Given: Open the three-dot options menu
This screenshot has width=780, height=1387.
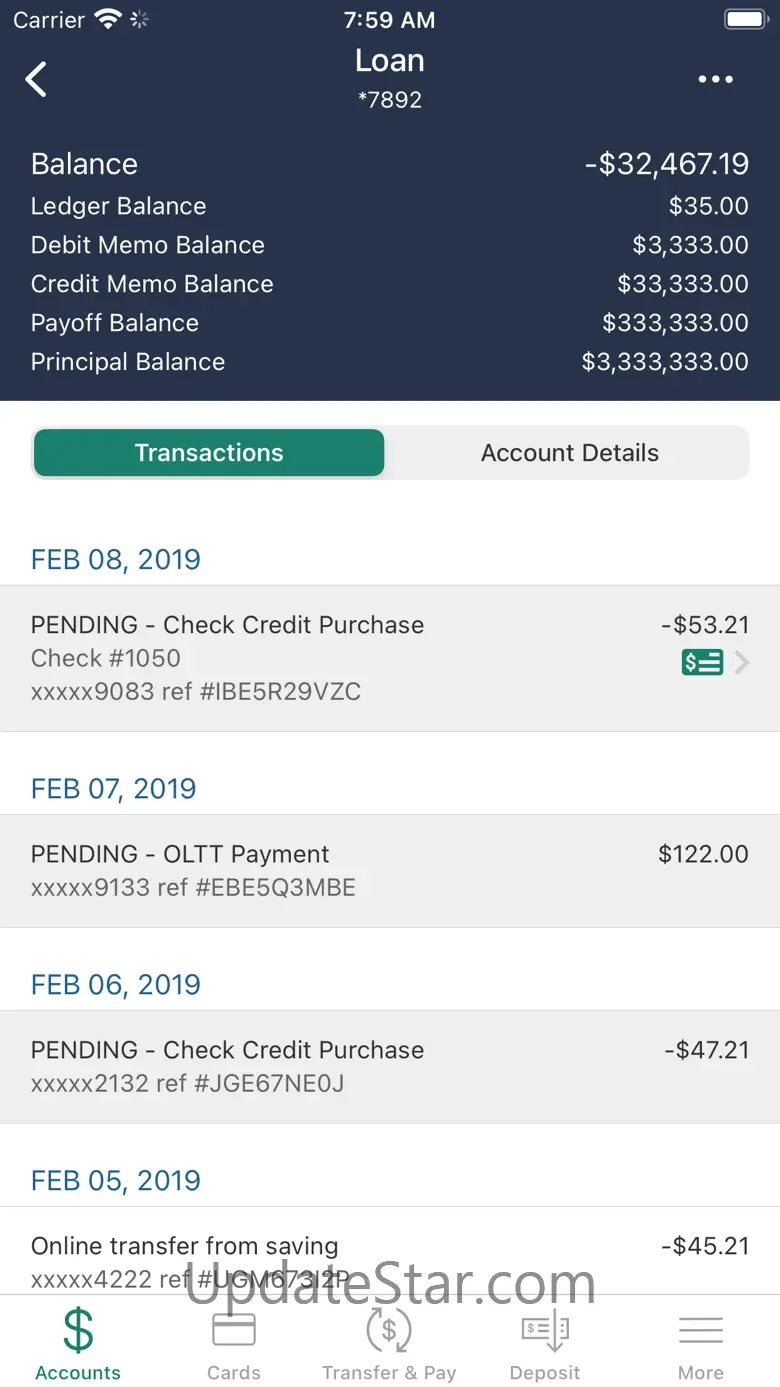Looking at the screenshot, I should 715,80.
